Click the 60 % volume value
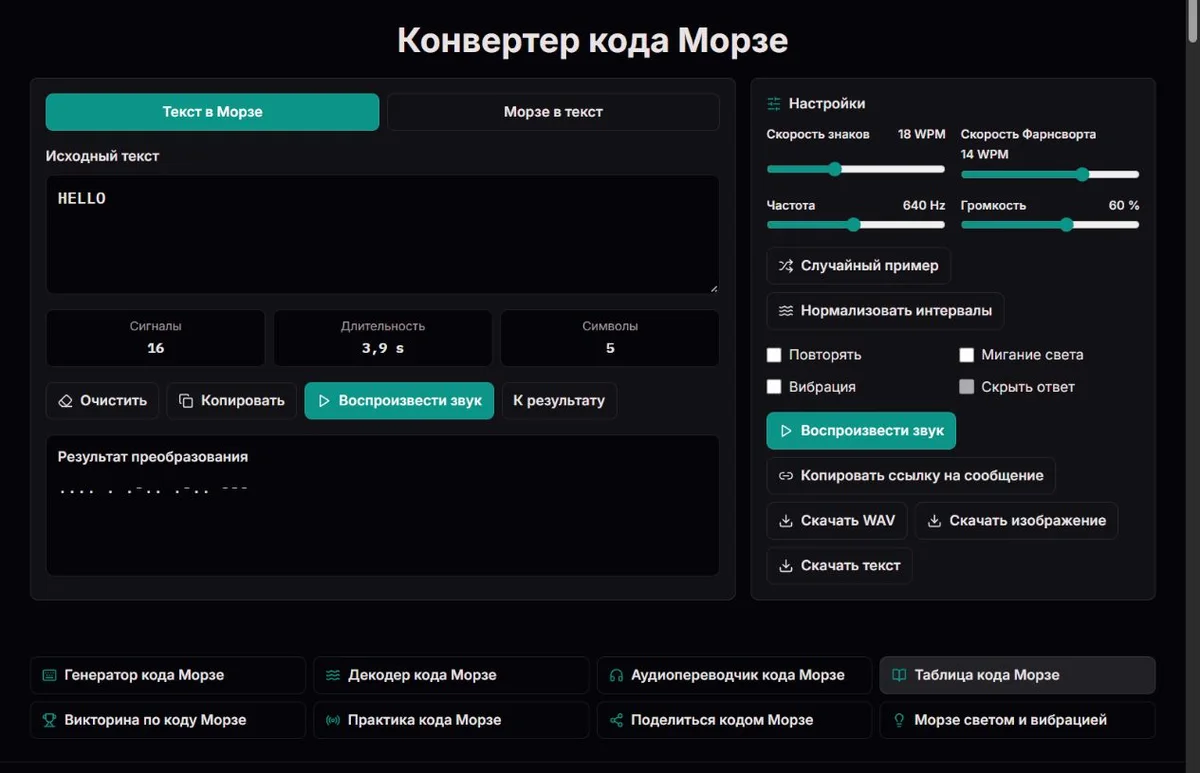Screen dimensions: 1200x773 click(x=1124, y=205)
